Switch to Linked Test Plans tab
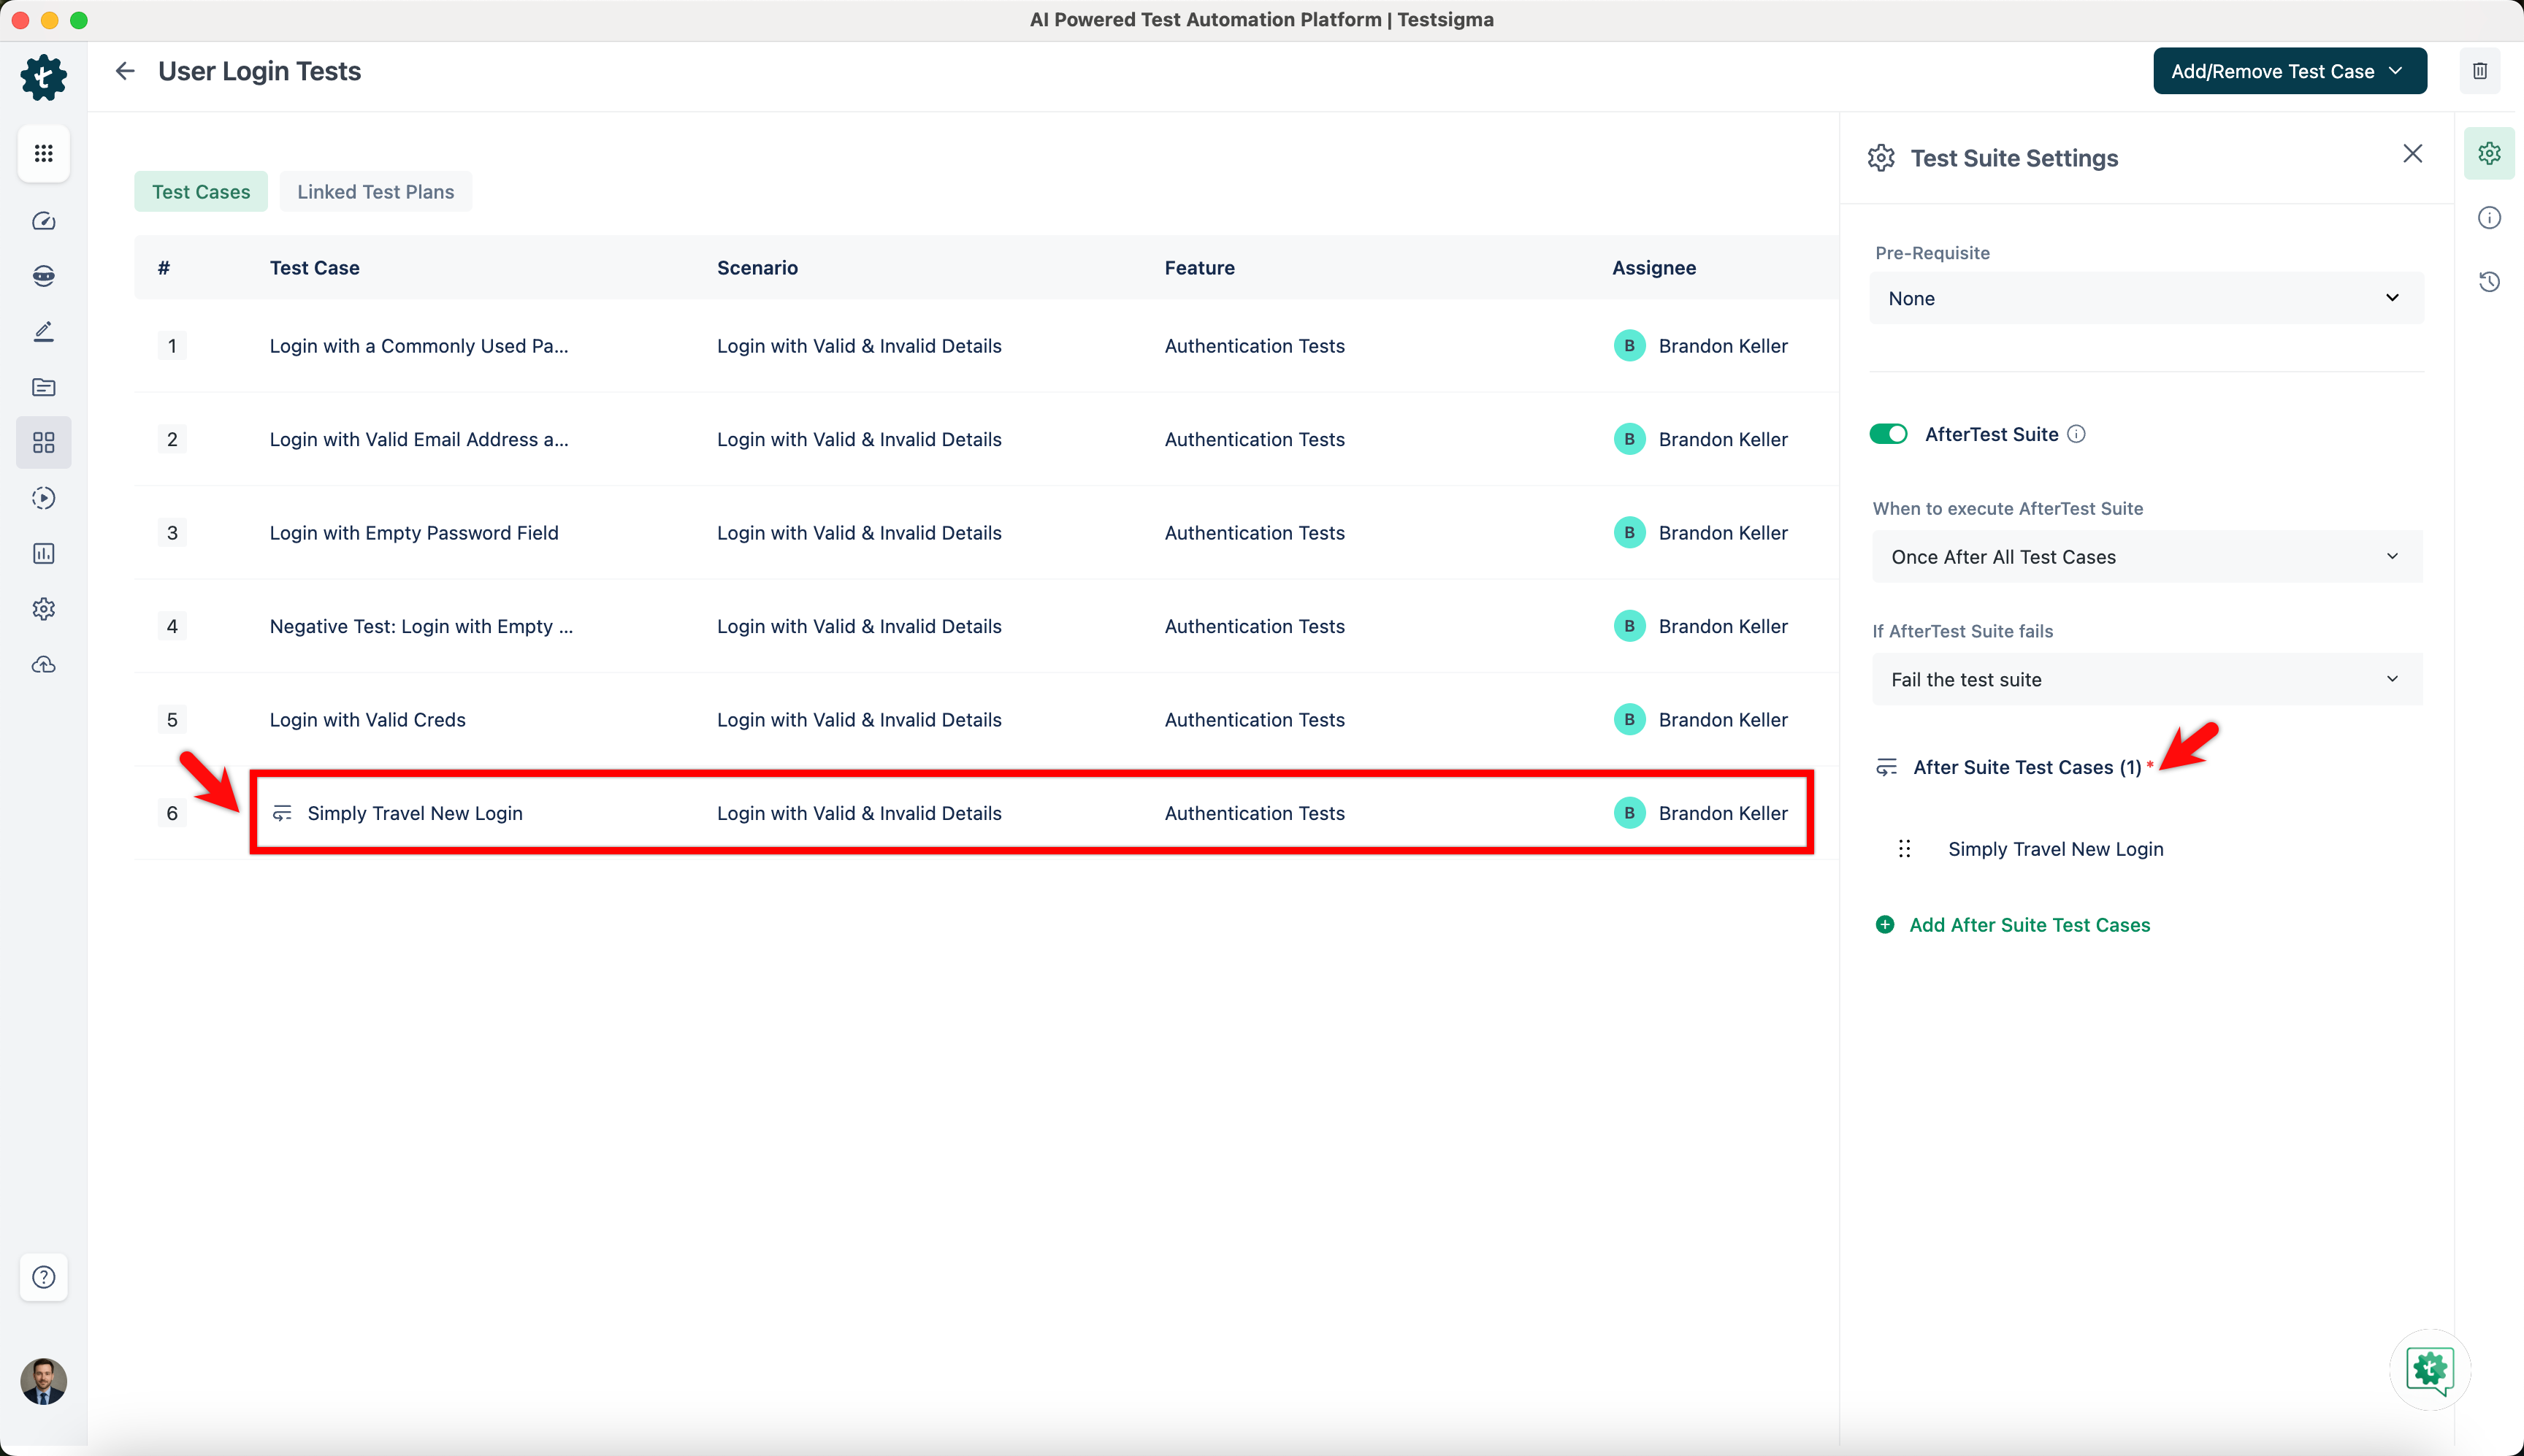This screenshot has width=2524, height=1456. click(x=375, y=192)
